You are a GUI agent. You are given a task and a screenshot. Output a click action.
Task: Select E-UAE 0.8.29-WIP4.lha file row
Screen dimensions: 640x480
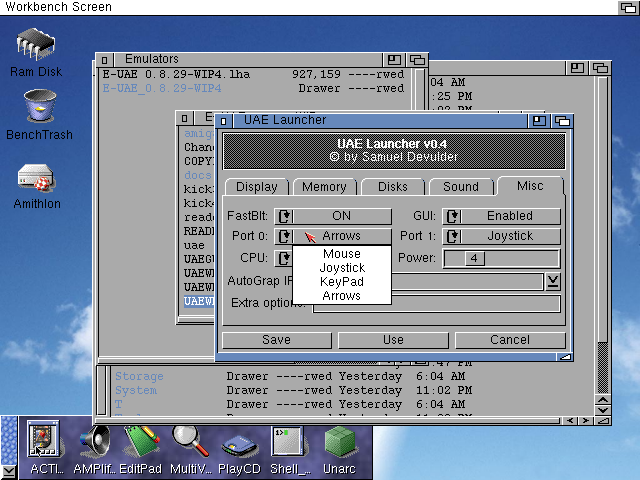[253, 74]
